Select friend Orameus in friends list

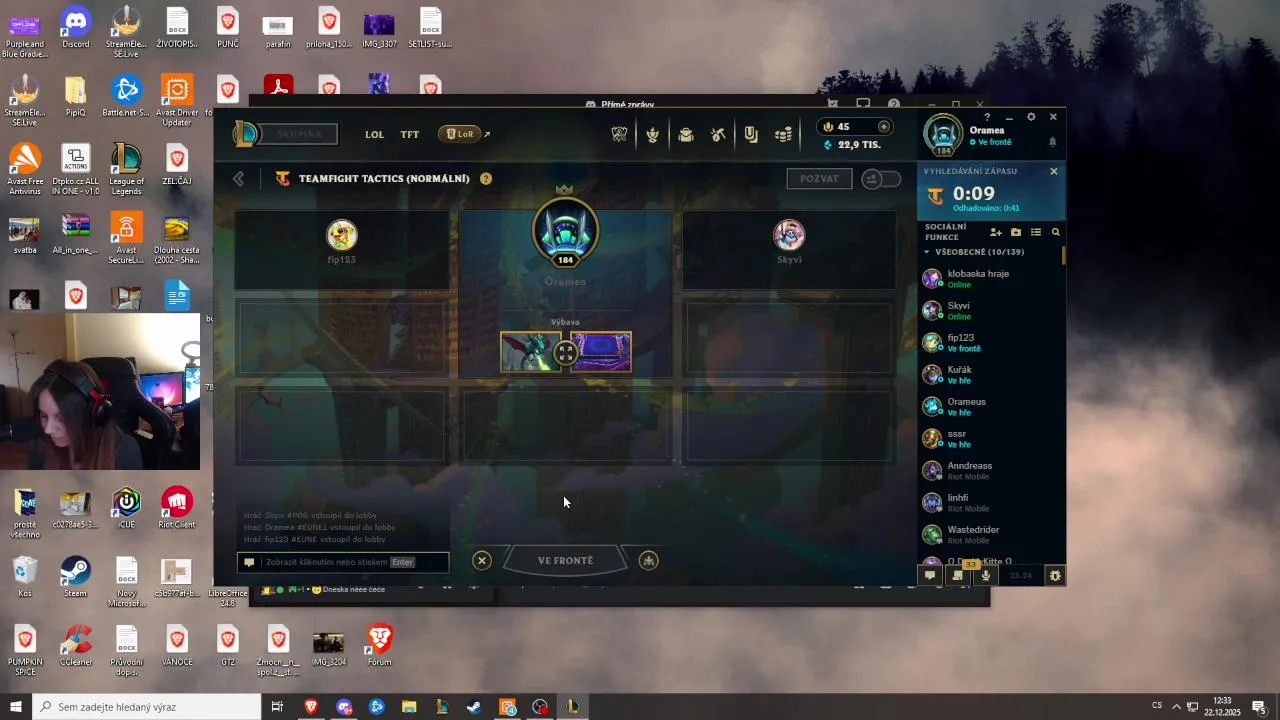click(x=990, y=406)
